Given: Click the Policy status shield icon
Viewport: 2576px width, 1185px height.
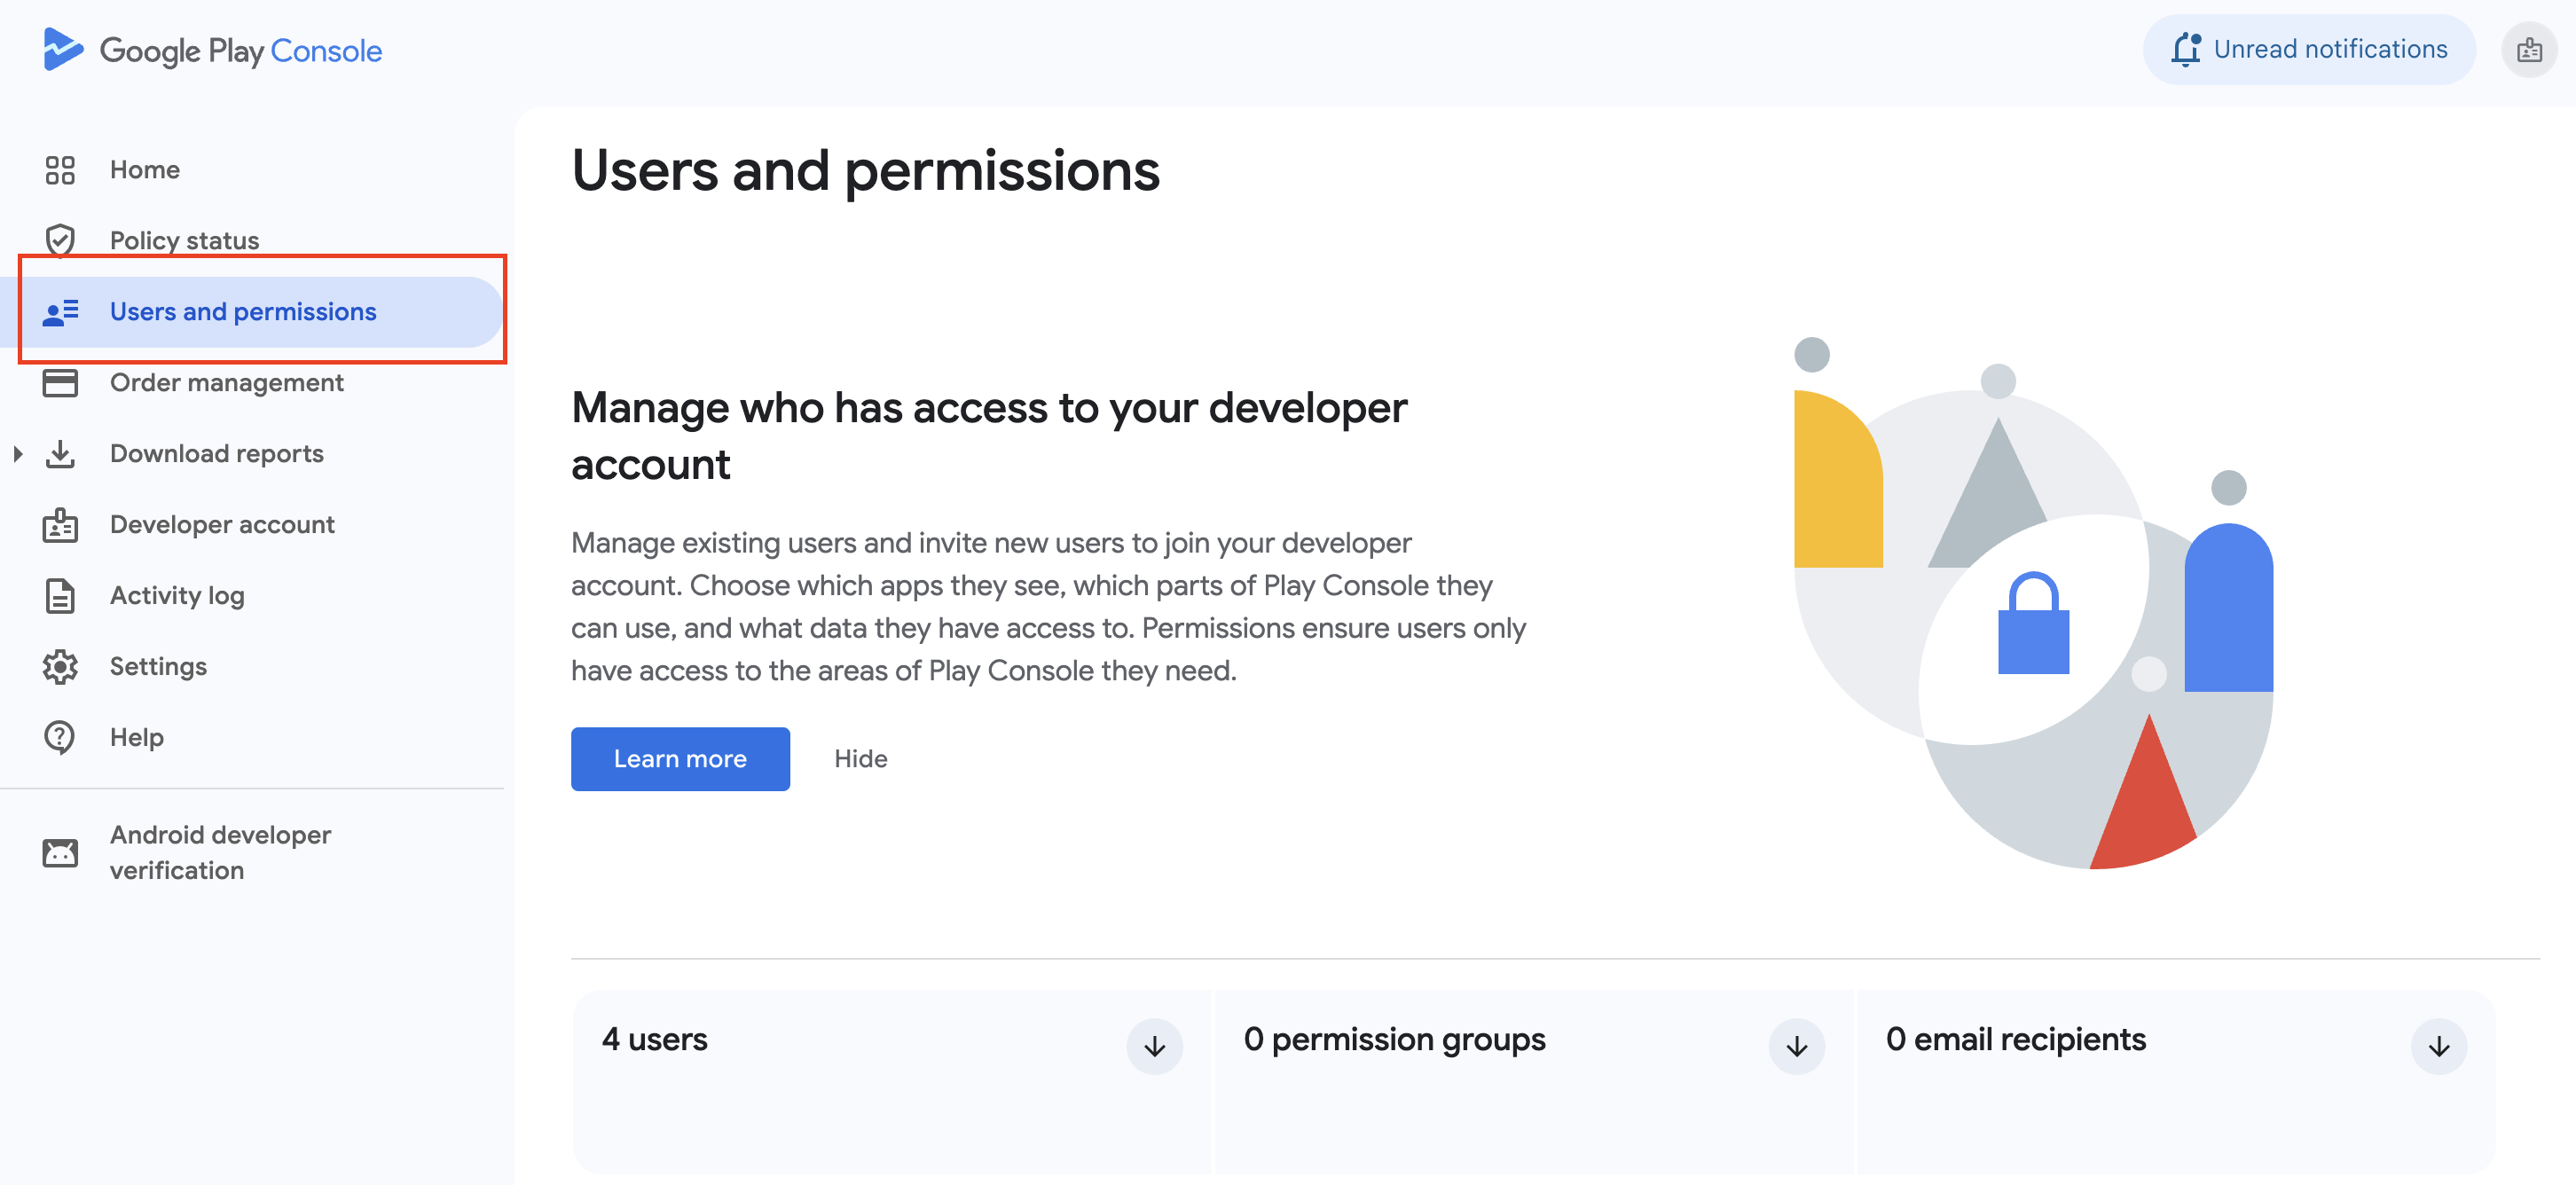Looking at the screenshot, I should (60, 240).
